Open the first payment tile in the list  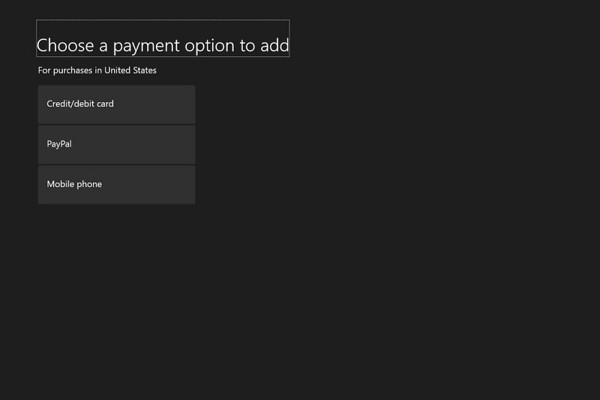click(x=116, y=104)
